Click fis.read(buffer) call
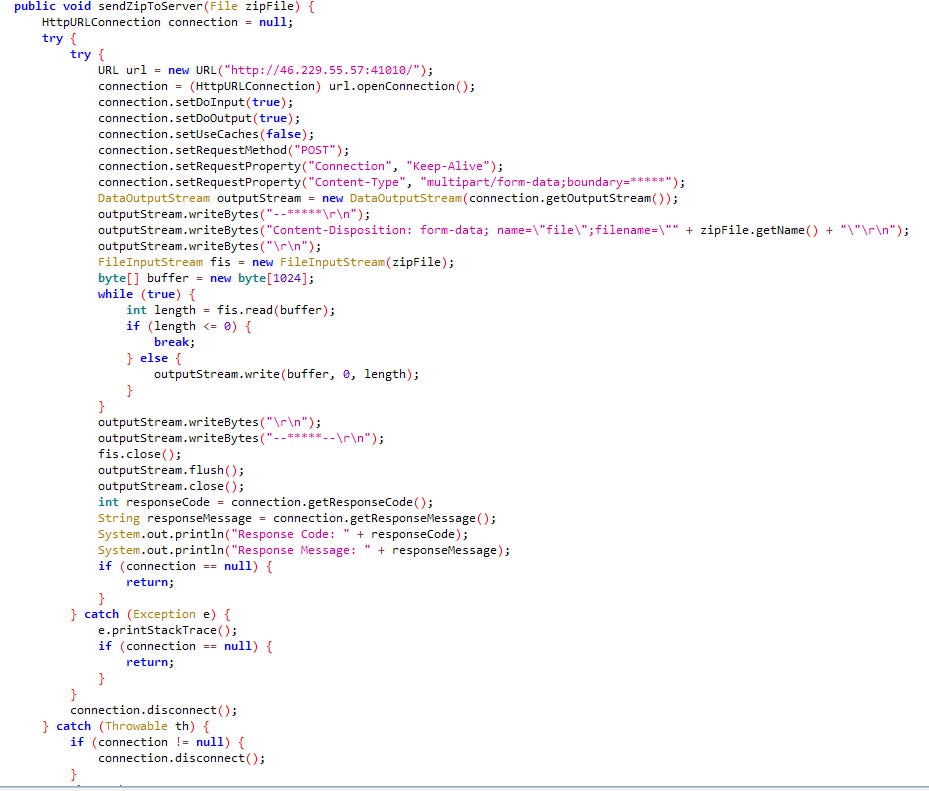929x791 pixels. (273, 310)
